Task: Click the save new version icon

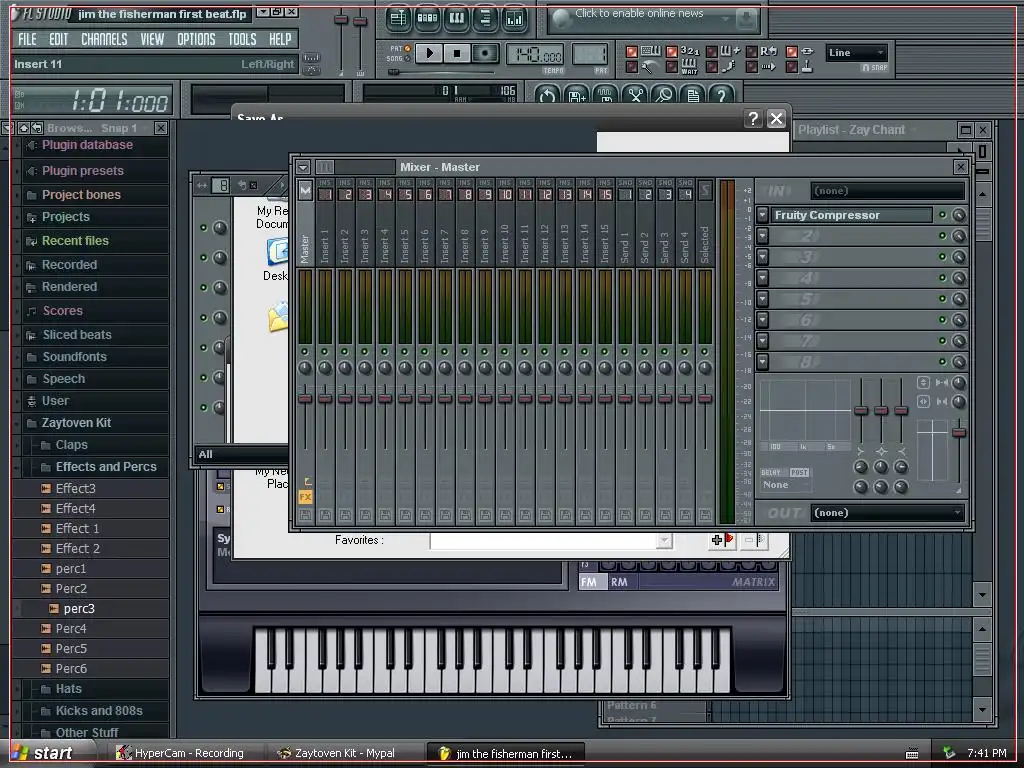Action: coord(577,95)
